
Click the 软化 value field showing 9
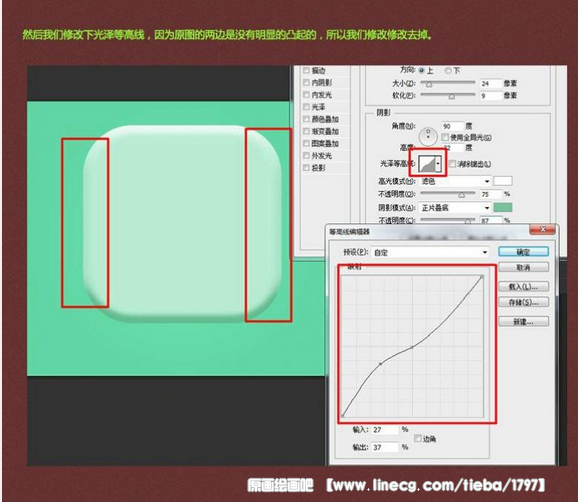(x=491, y=96)
